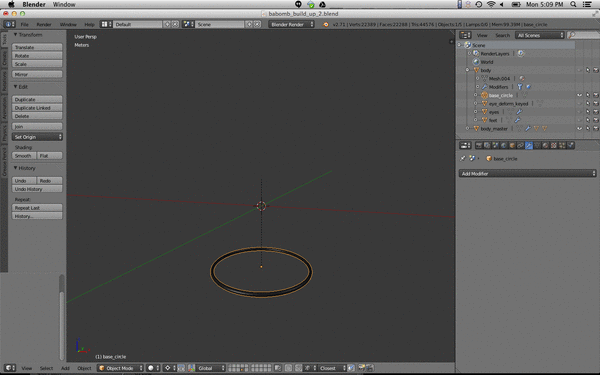Click the tool shelf vertical scrollbar
Screen dimensions: 600x375
coord(62,318)
